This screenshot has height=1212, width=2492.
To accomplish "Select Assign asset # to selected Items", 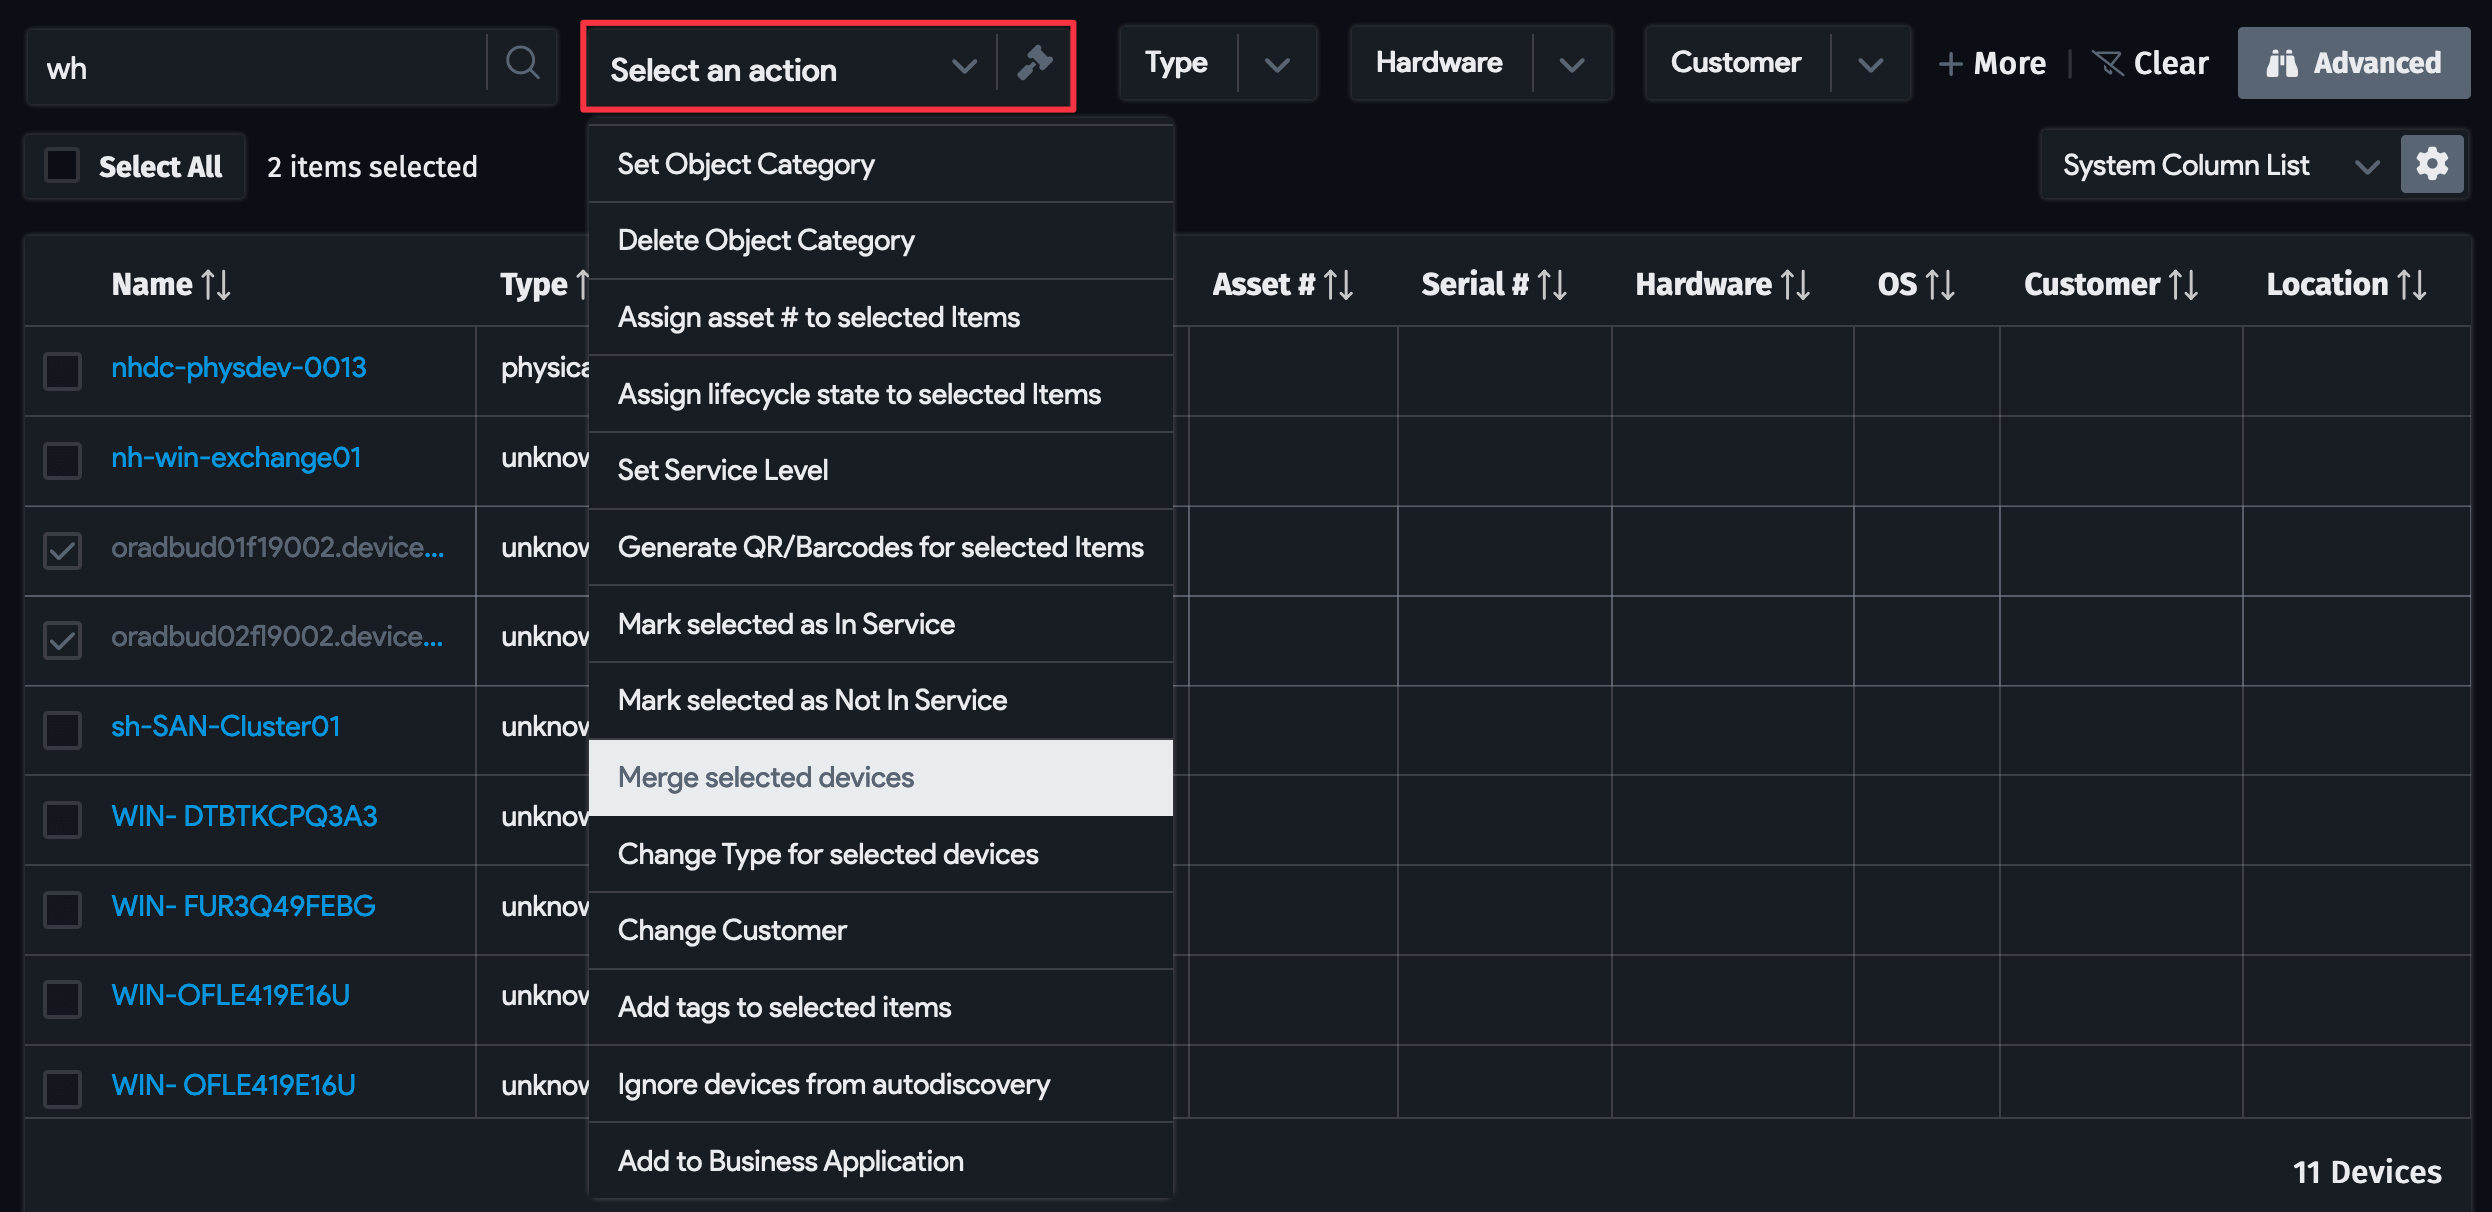I will (880, 318).
